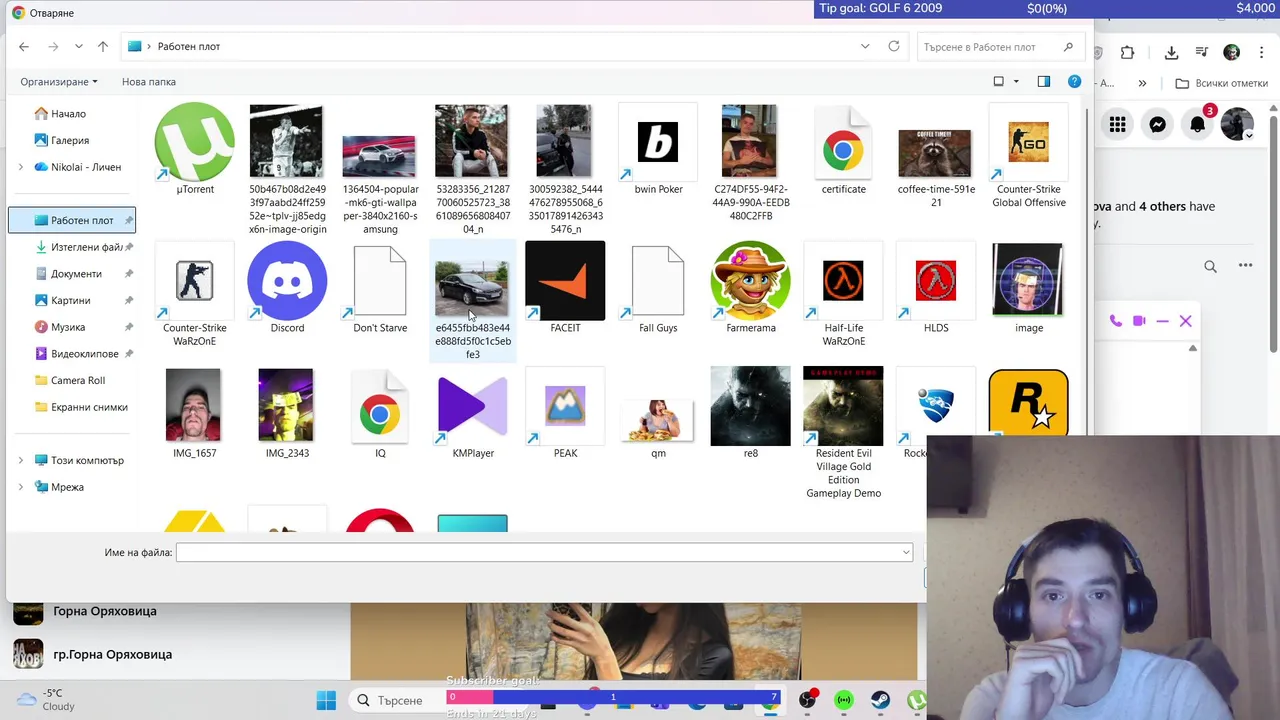Screen dimensions: 1280x720
Task: Click the taskbar Търсене search box
Action: point(400,700)
